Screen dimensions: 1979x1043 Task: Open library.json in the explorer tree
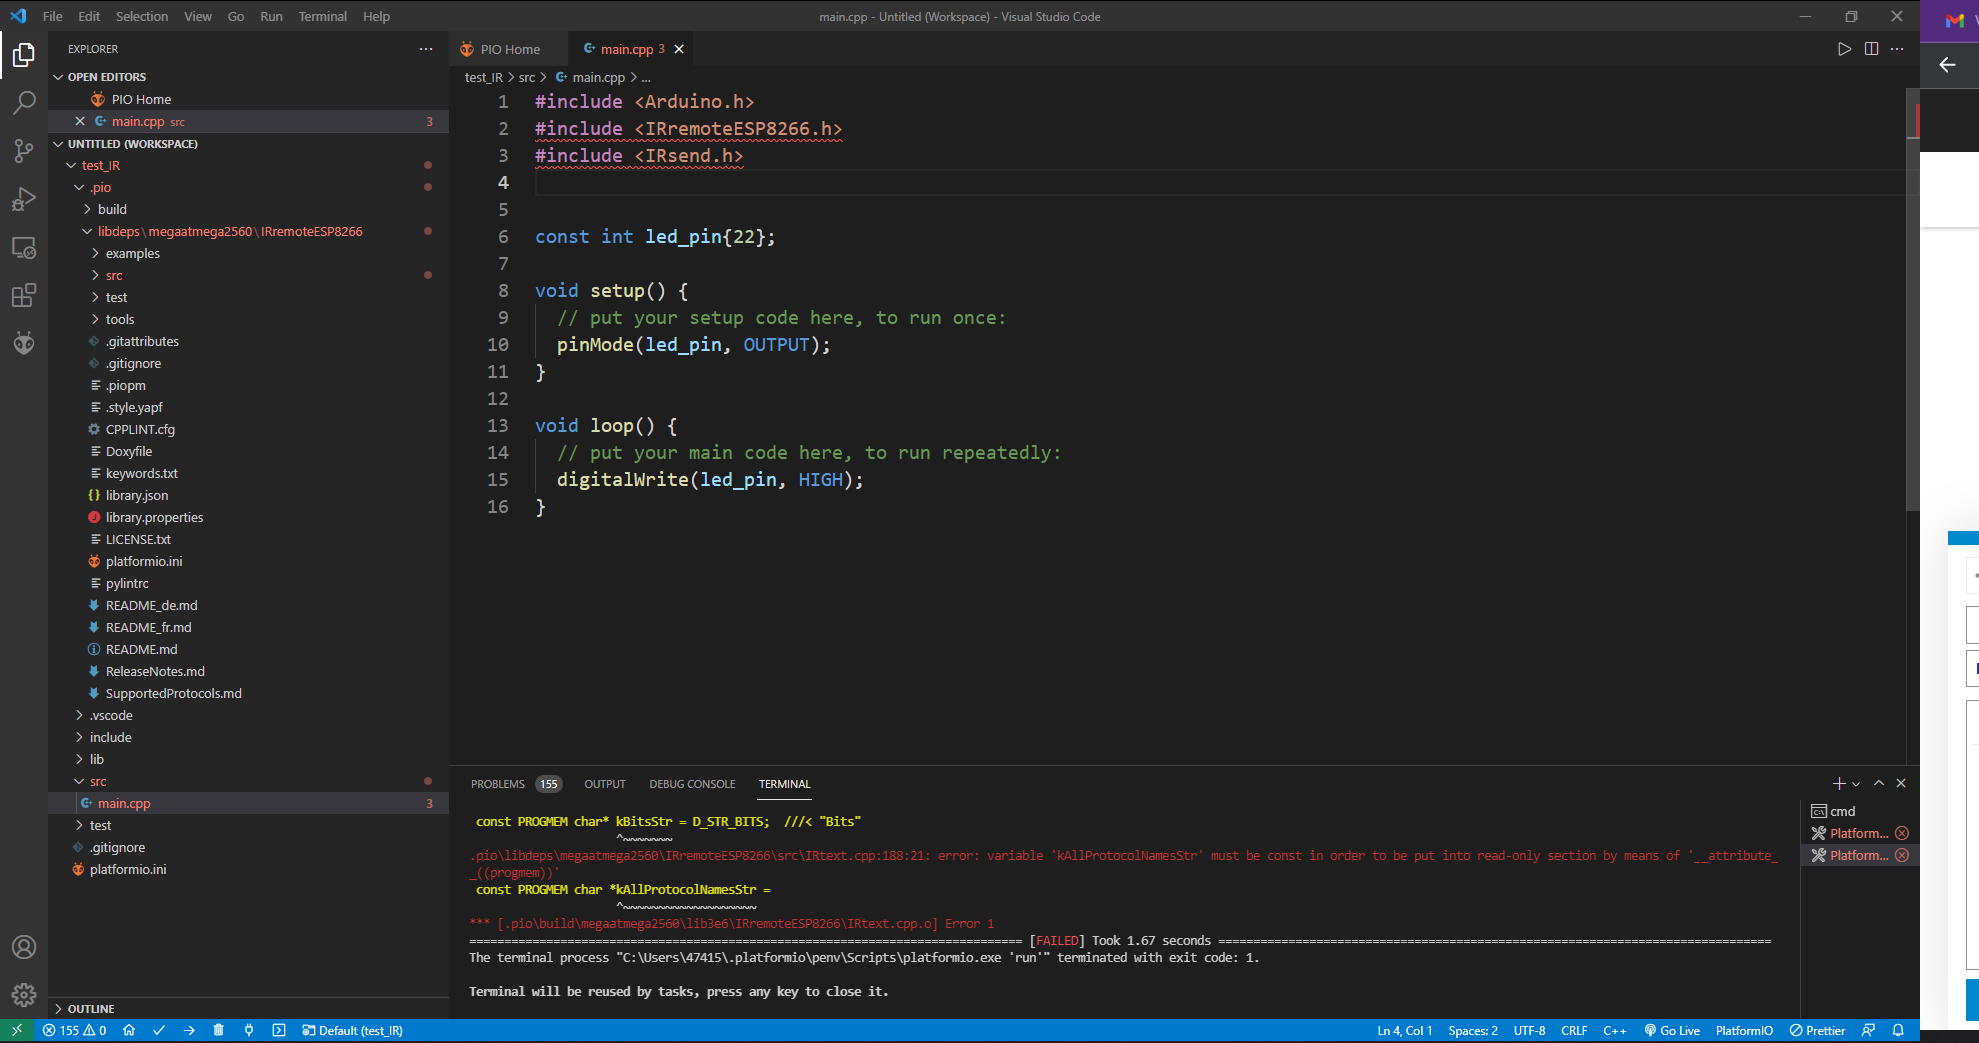137,495
